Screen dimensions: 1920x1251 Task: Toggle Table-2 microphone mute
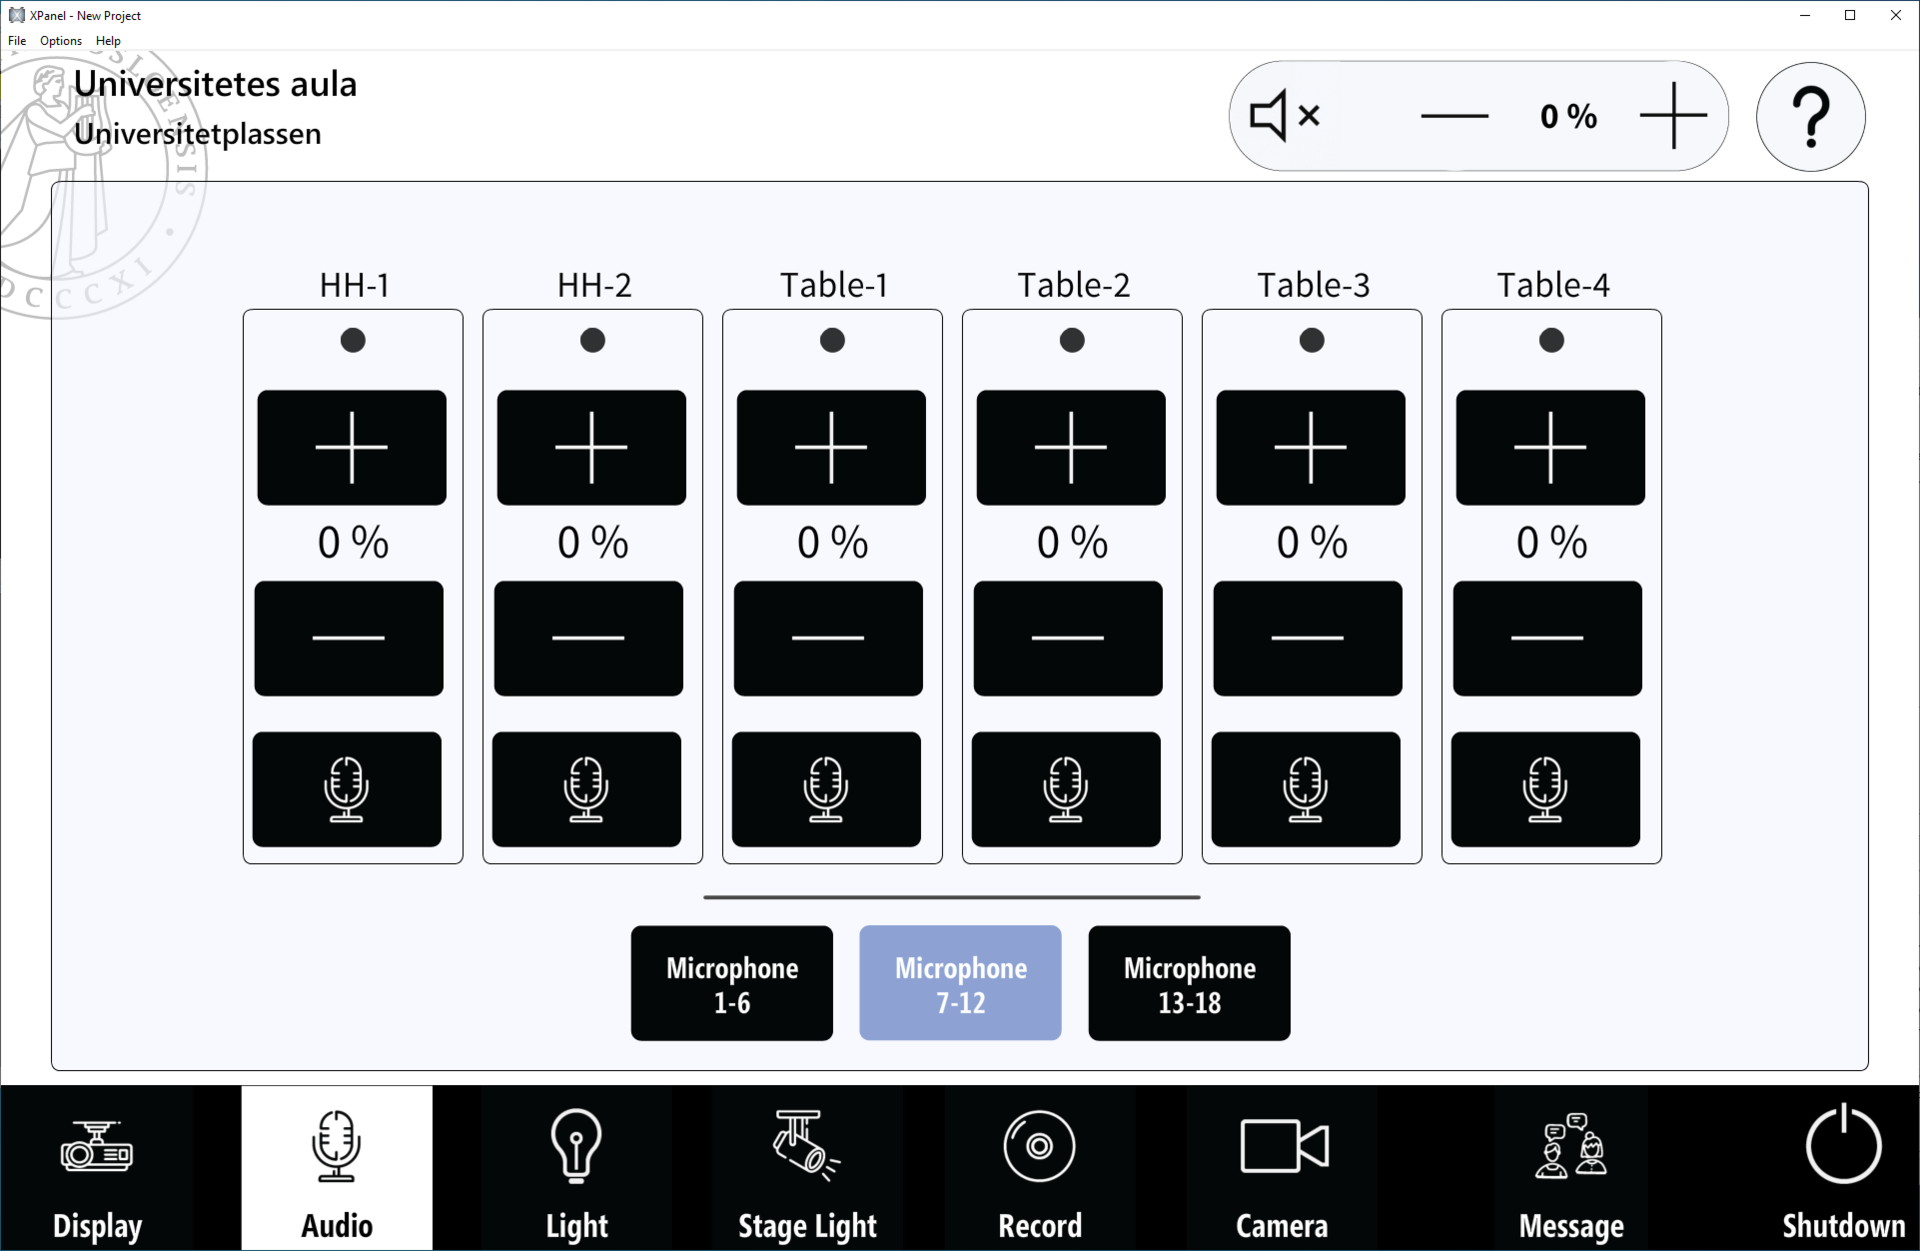[1066, 789]
